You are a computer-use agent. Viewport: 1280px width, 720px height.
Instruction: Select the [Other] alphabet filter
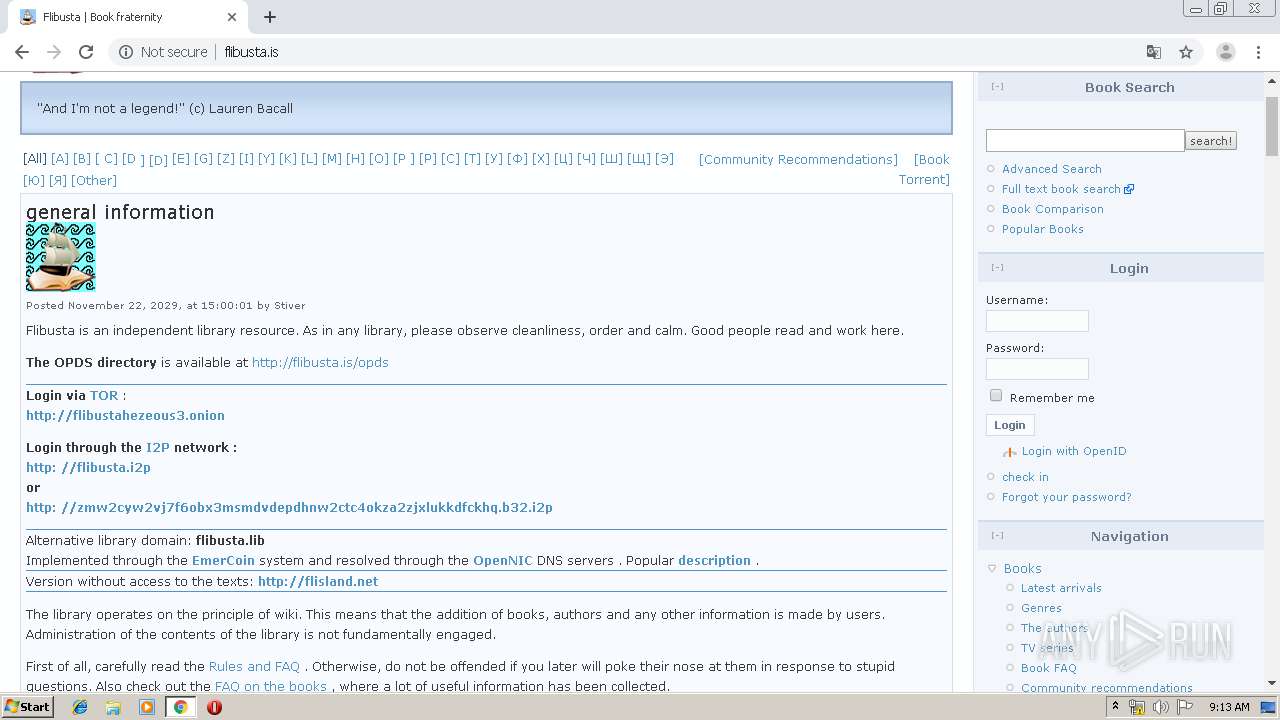(94, 180)
